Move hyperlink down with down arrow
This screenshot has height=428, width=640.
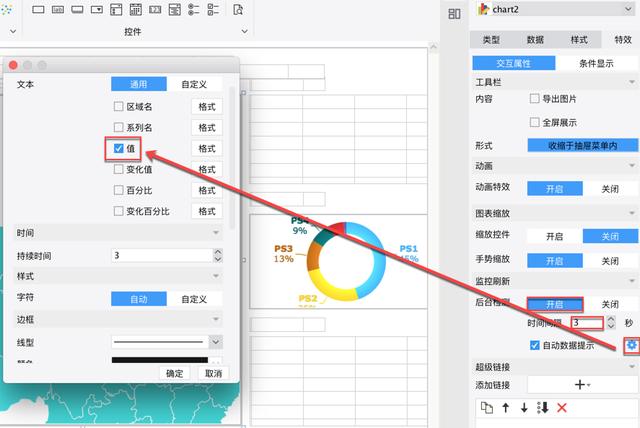point(524,407)
